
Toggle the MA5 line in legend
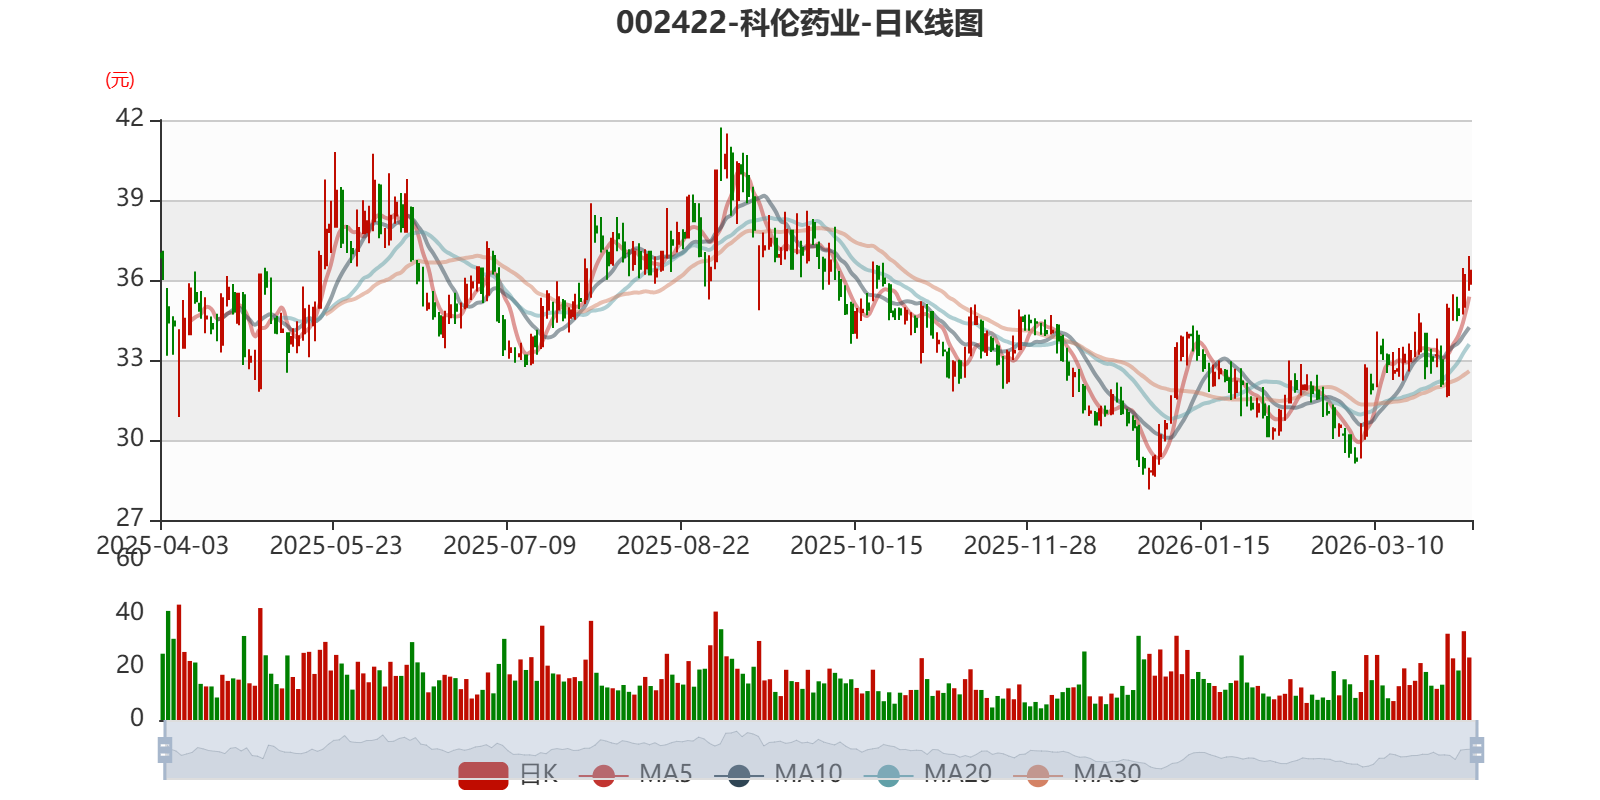tap(635, 775)
